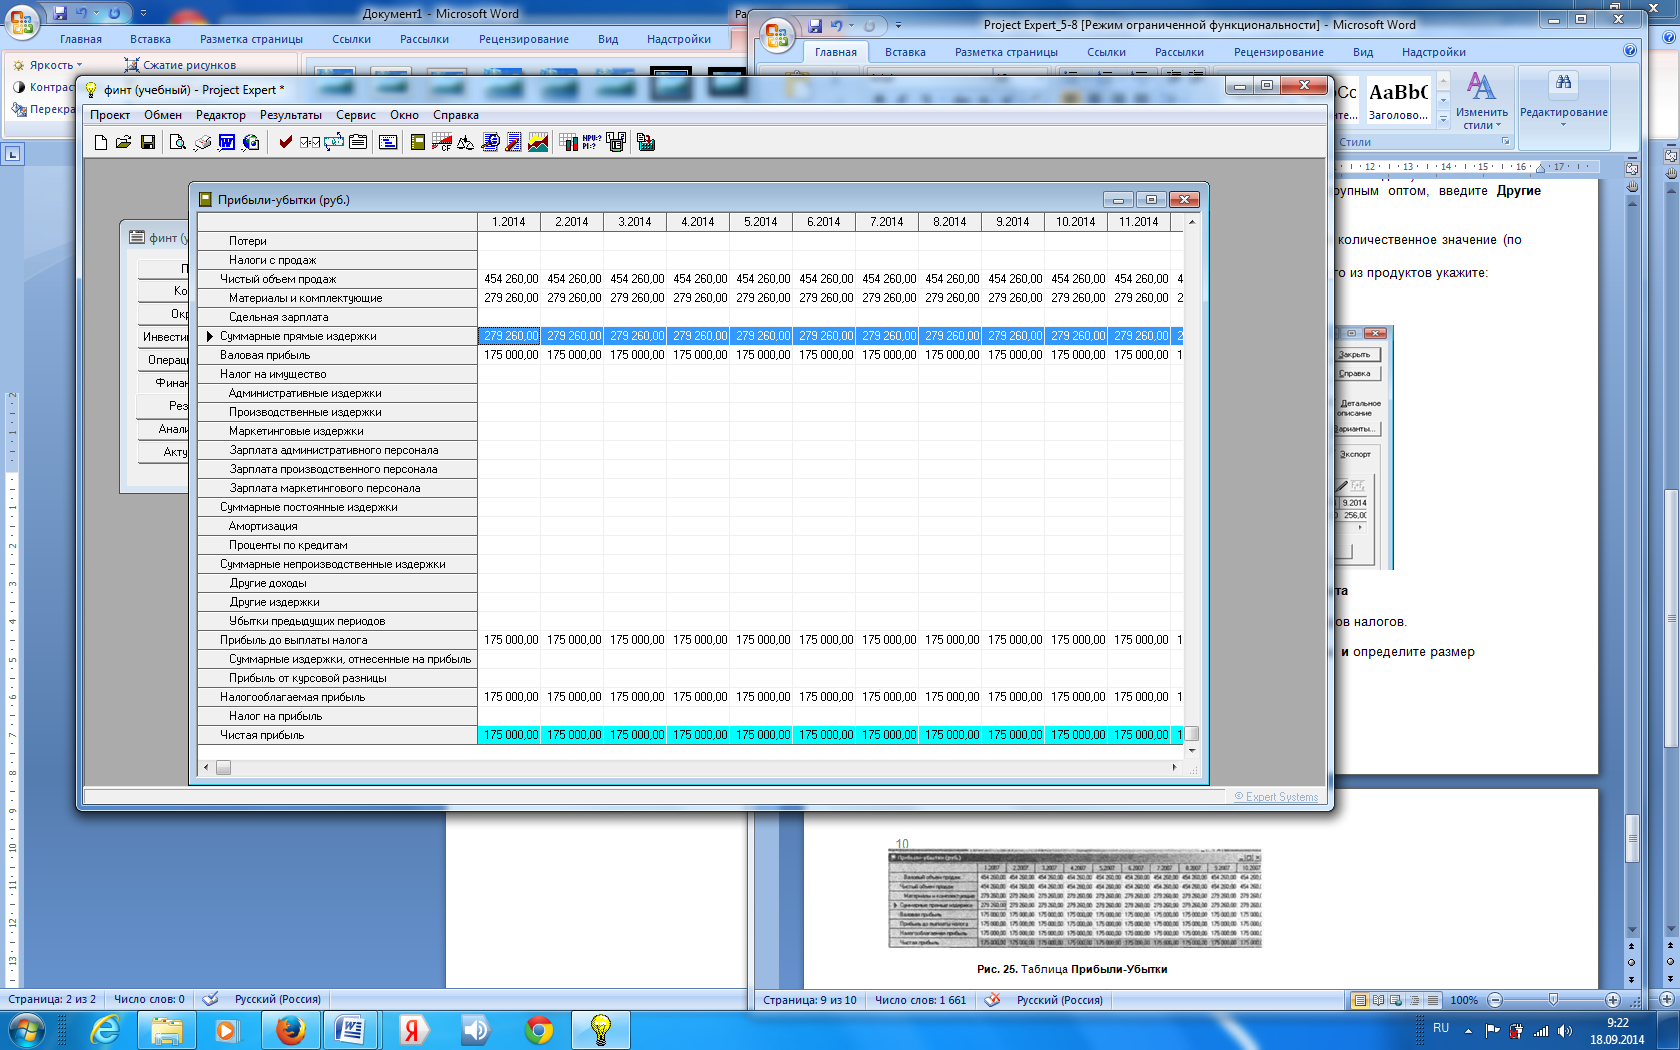Screen dimensions: 1680x1050
Task: Switch to Рецензирование tab in Документ1 window
Action: (524, 39)
